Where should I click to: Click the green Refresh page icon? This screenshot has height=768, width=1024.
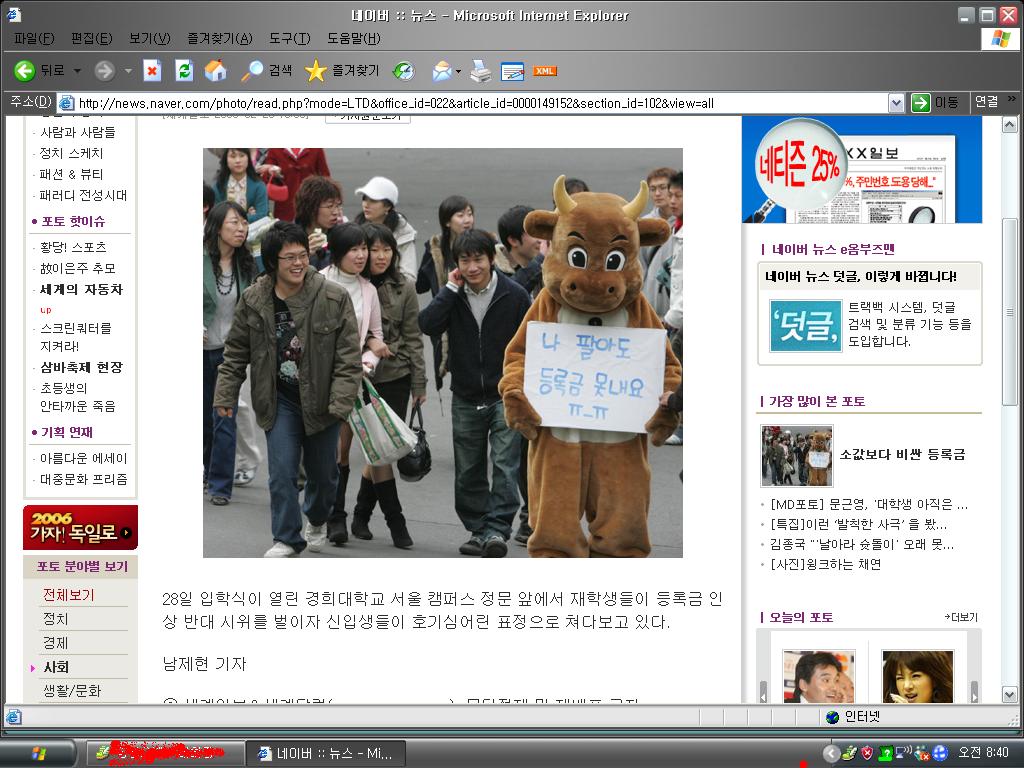tap(183, 70)
